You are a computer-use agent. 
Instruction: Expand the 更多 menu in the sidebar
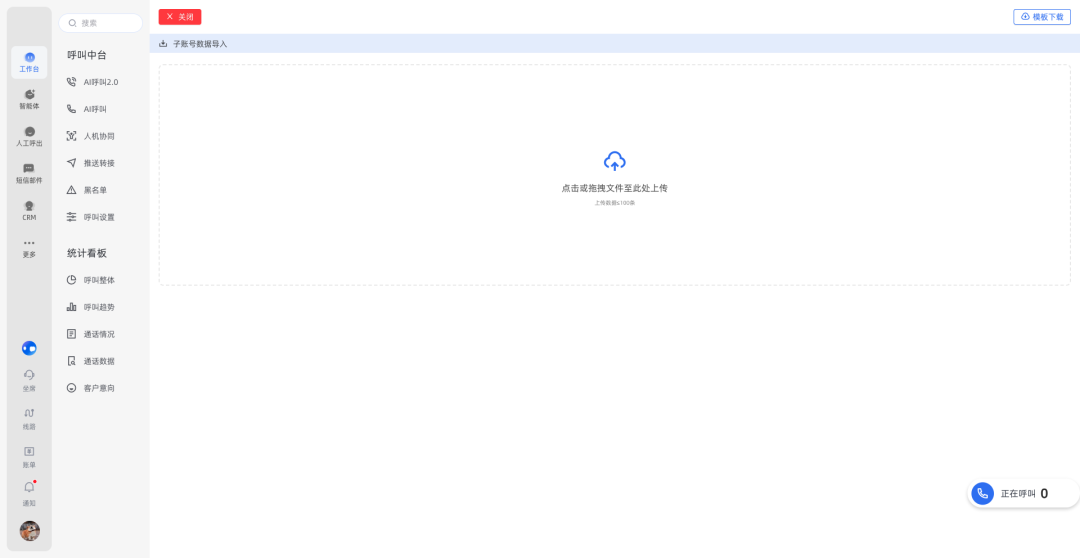point(29,248)
